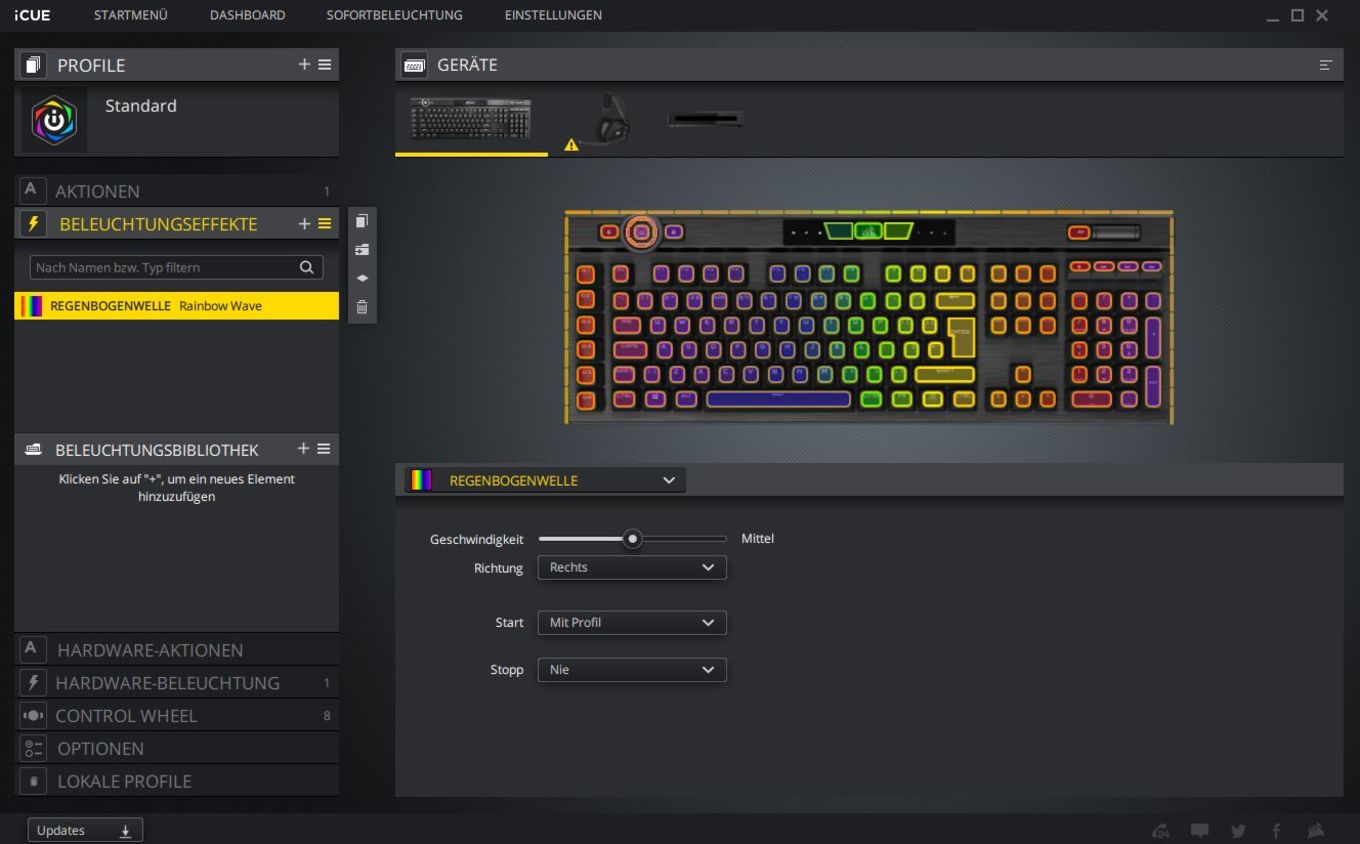Add item to BELEUCHTUNGSBIBLIOTHEK with plus
1360x844 pixels.
click(304, 449)
